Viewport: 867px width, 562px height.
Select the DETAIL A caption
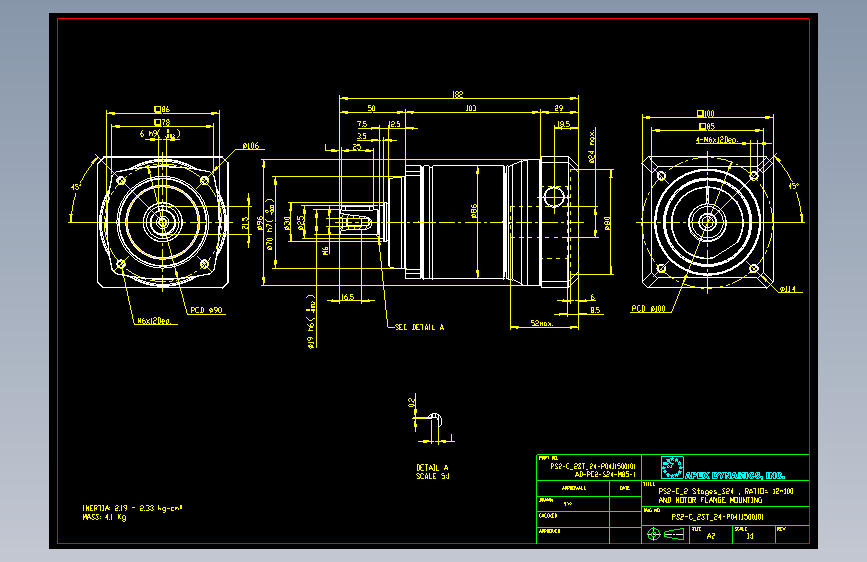pos(432,467)
